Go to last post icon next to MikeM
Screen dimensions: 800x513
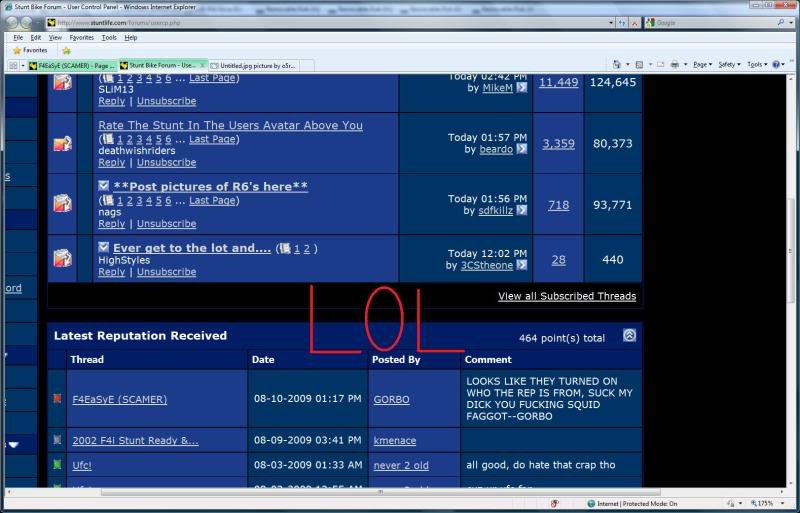pyautogui.click(x=521, y=88)
